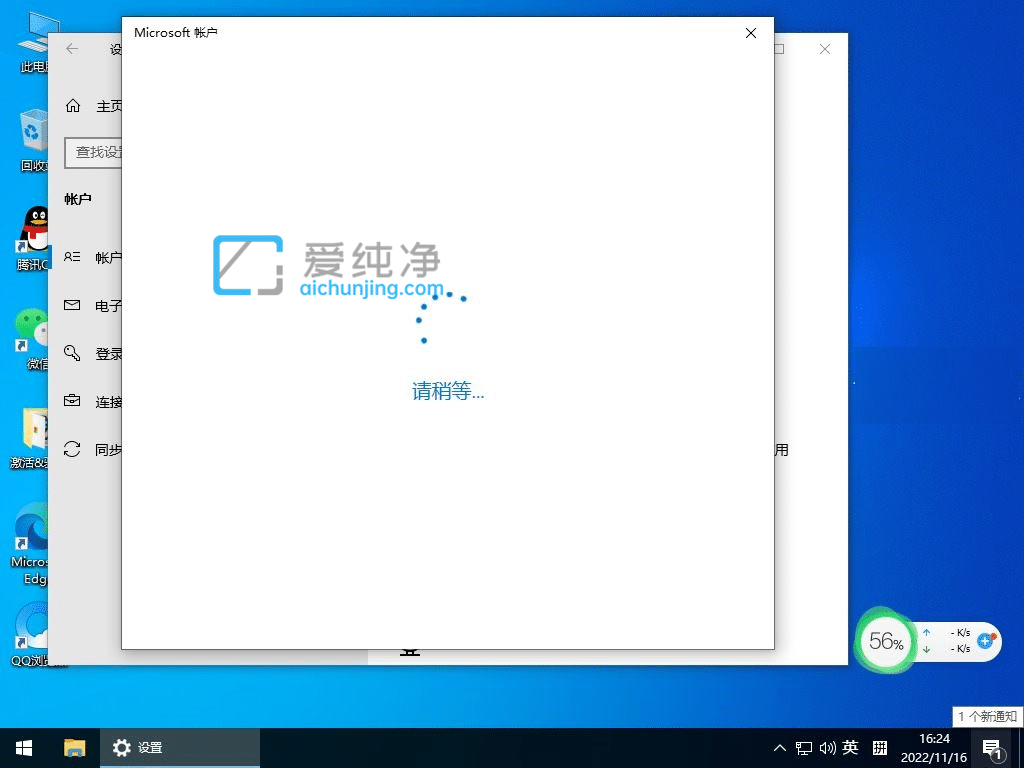1024x768 pixels.
Task: Close the Microsoft 帐户 dialog
Action: coord(751,33)
